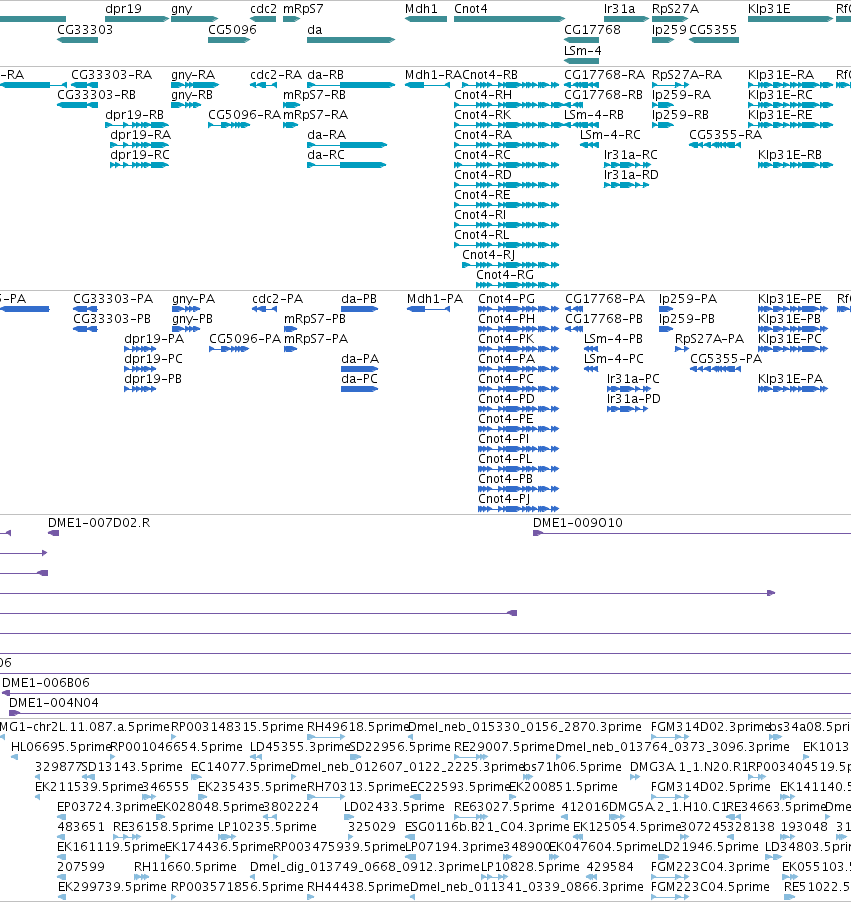Viewport: 851px width, 902px height.
Task: Click the Cnot4 gene arrow glyph
Action: (x=509, y=19)
